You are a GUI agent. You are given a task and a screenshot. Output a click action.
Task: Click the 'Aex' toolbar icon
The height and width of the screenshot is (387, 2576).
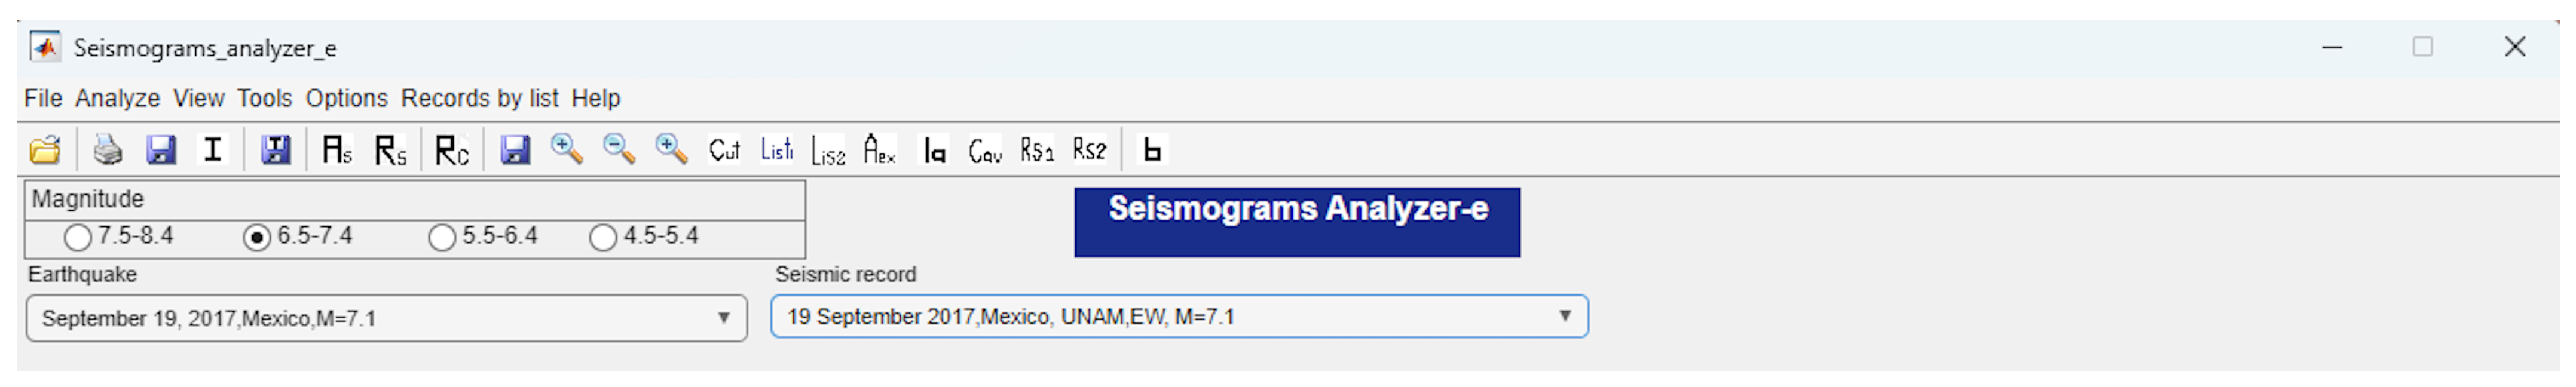pos(880,151)
